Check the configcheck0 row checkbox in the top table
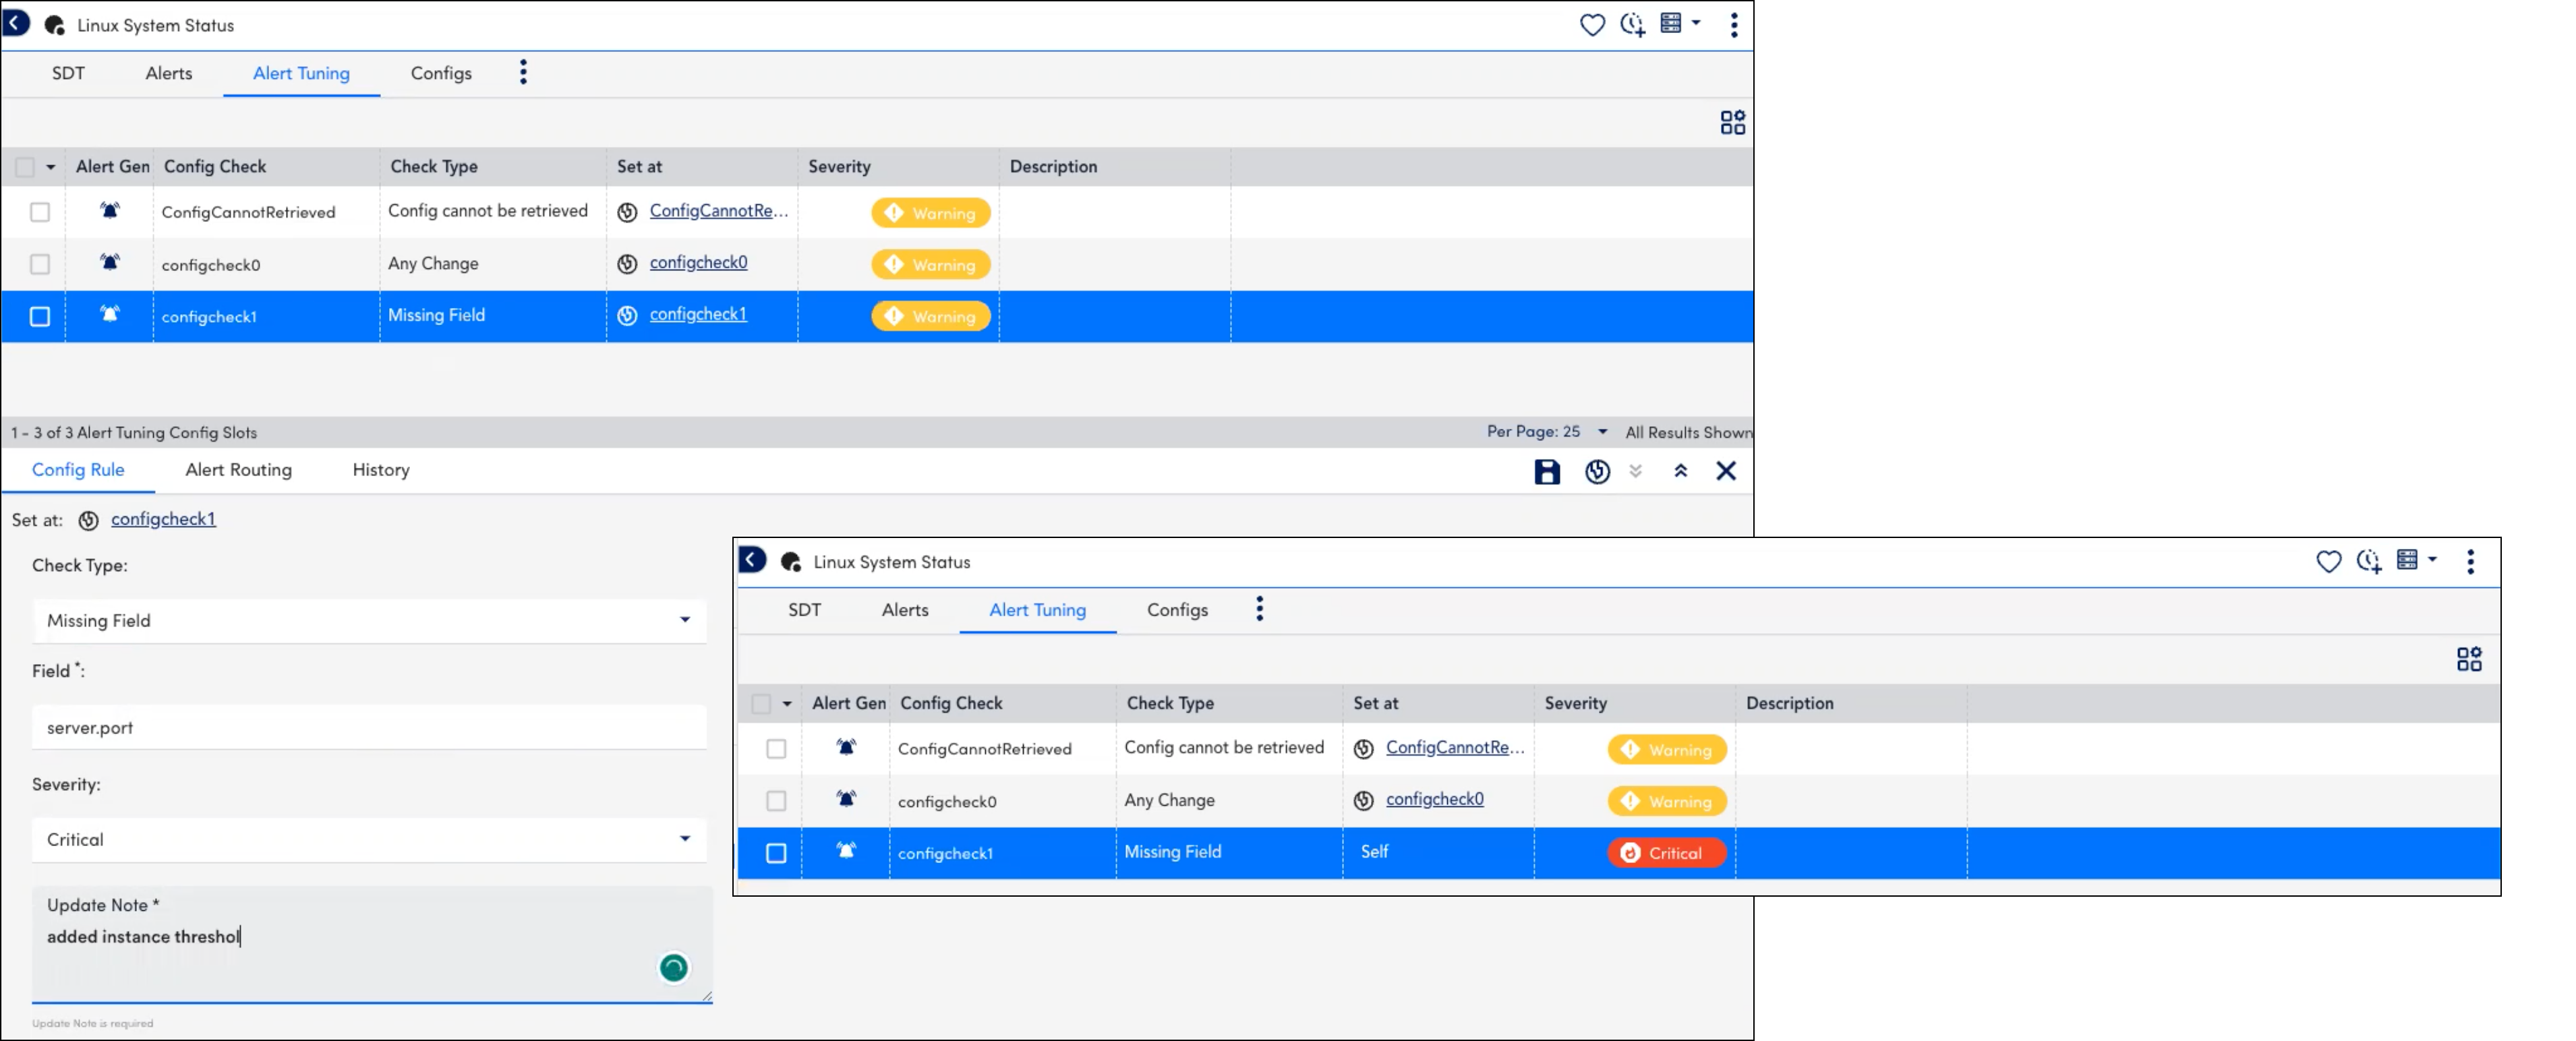This screenshot has height=1041, width=2576. click(40, 264)
